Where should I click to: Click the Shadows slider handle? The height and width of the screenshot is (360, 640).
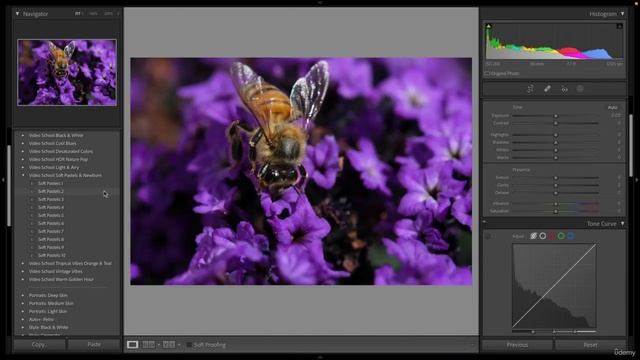[x=556, y=142]
